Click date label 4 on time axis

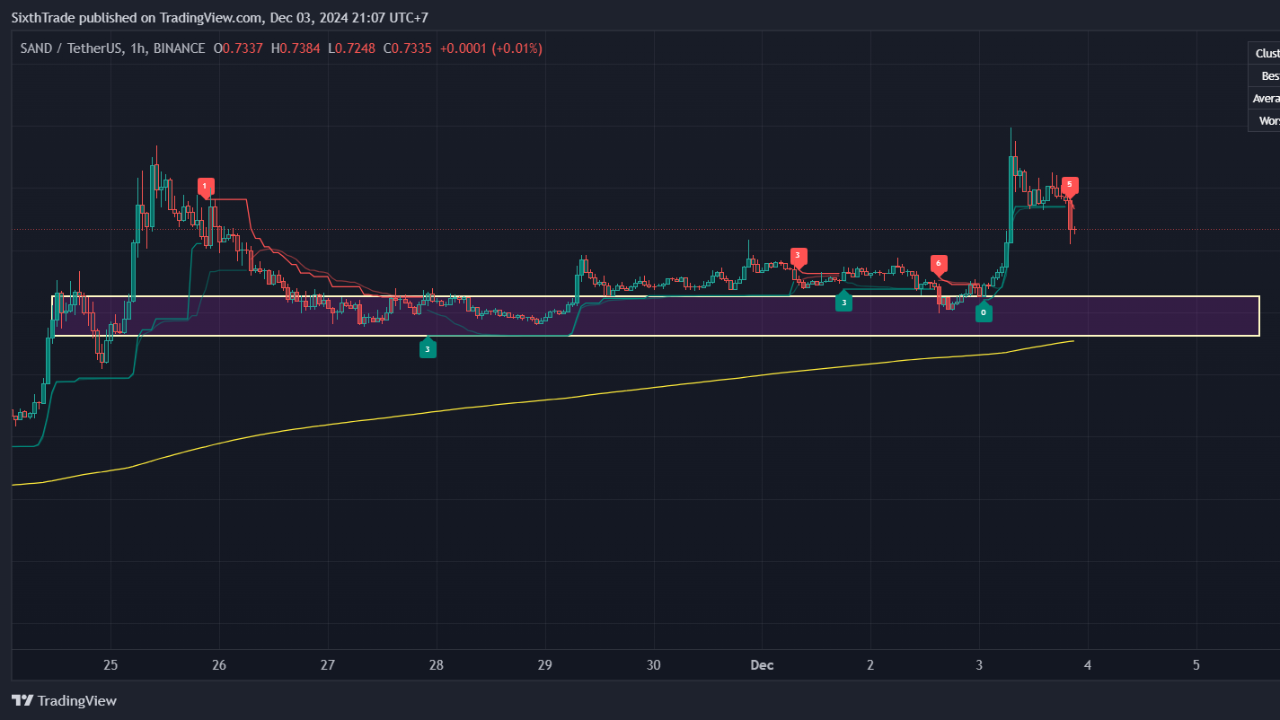[1087, 665]
